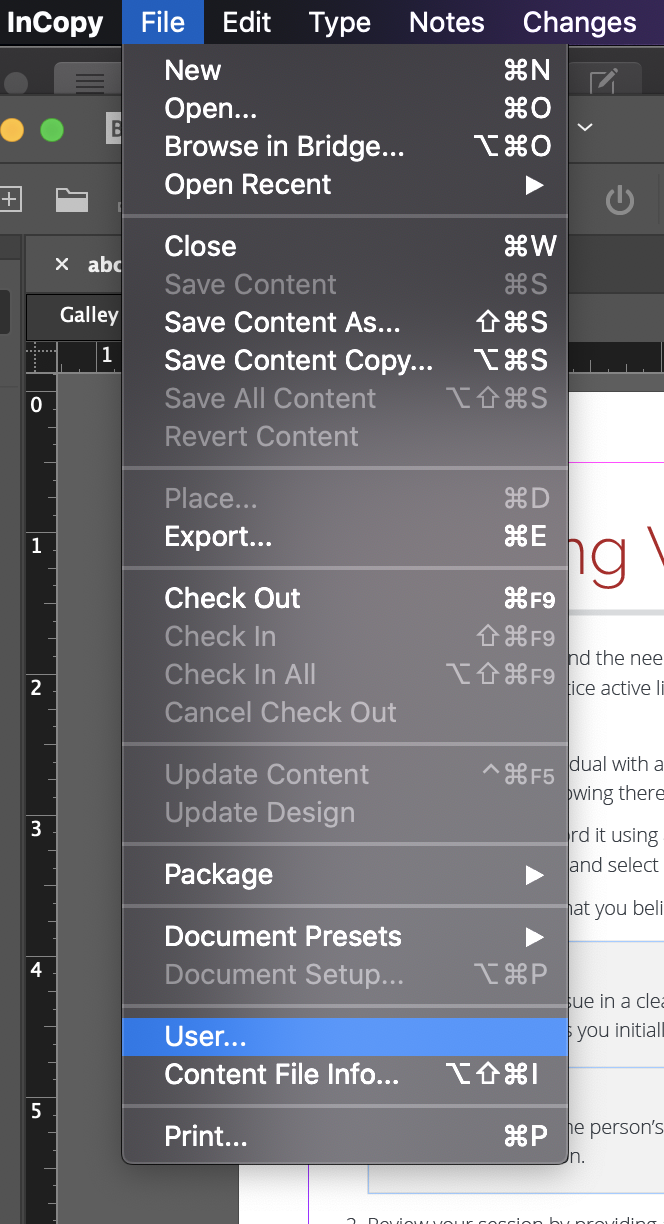The image size is (664, 1224).
Task: Click the pencil edit icon at top right
Action: point(603,82)
